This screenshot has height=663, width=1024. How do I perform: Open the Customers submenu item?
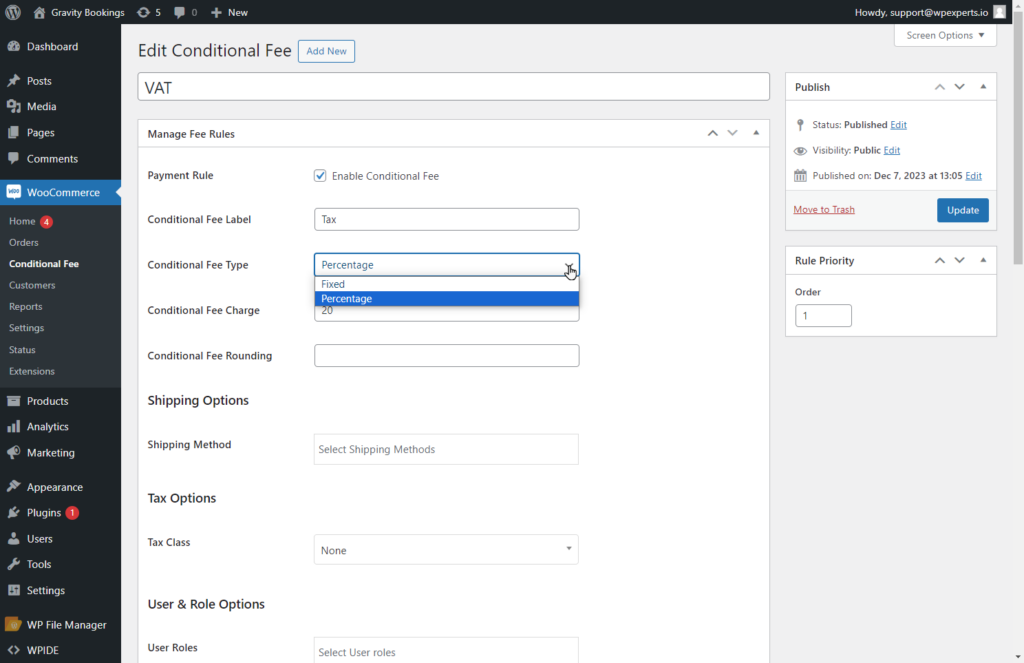32,285
